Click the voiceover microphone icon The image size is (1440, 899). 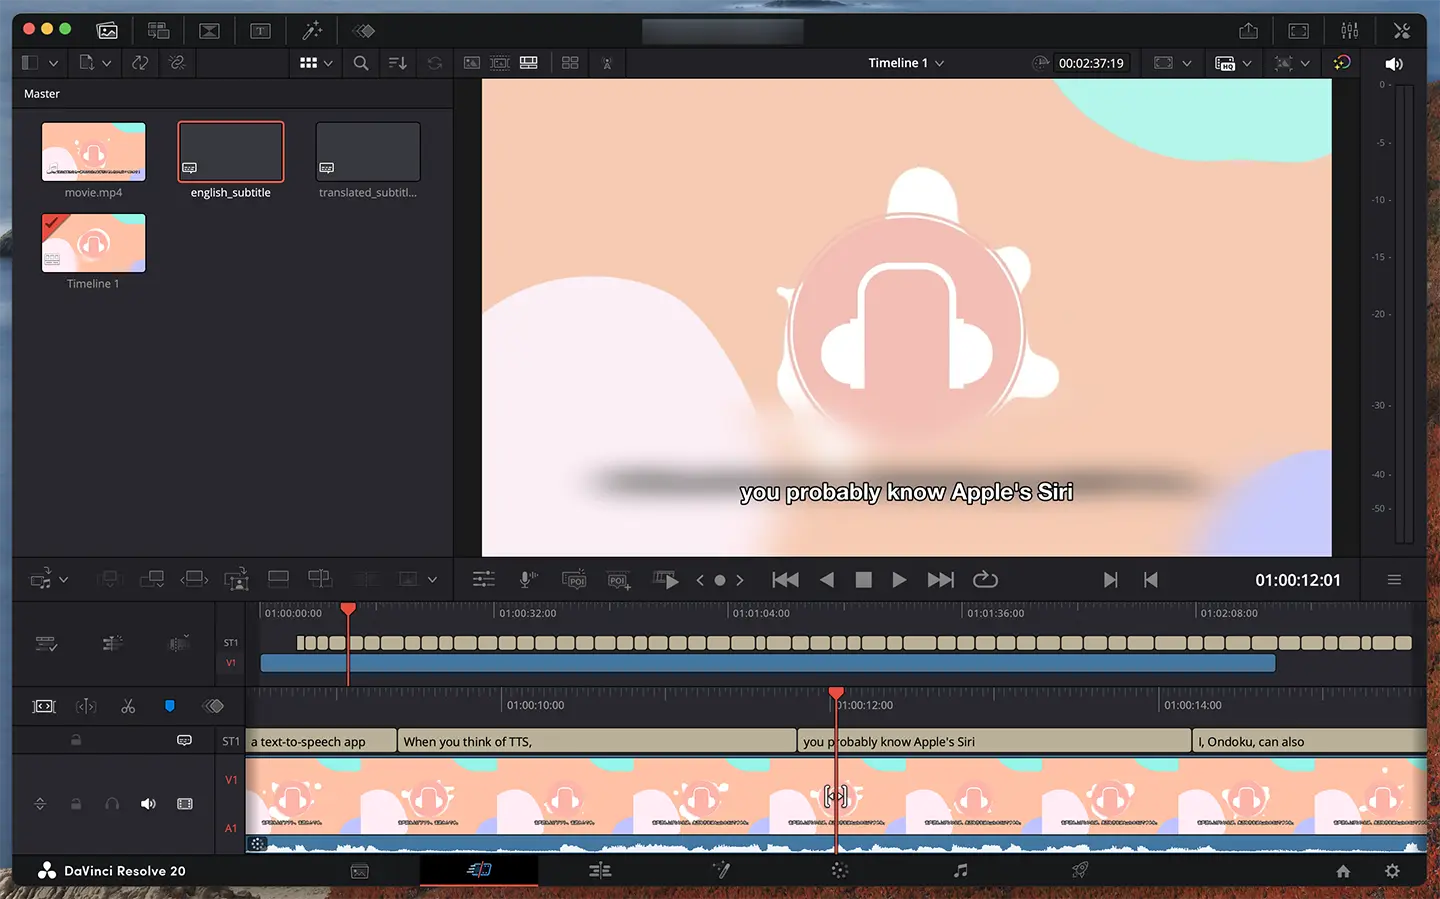pyautogui.click(x=528, y=580)
